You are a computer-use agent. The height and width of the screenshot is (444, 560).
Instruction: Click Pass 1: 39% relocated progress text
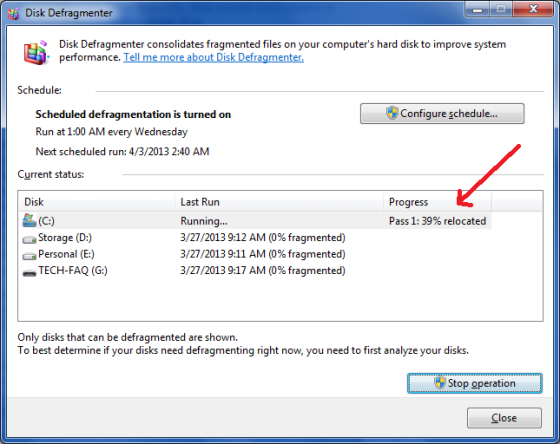click(x=437, y=221)
